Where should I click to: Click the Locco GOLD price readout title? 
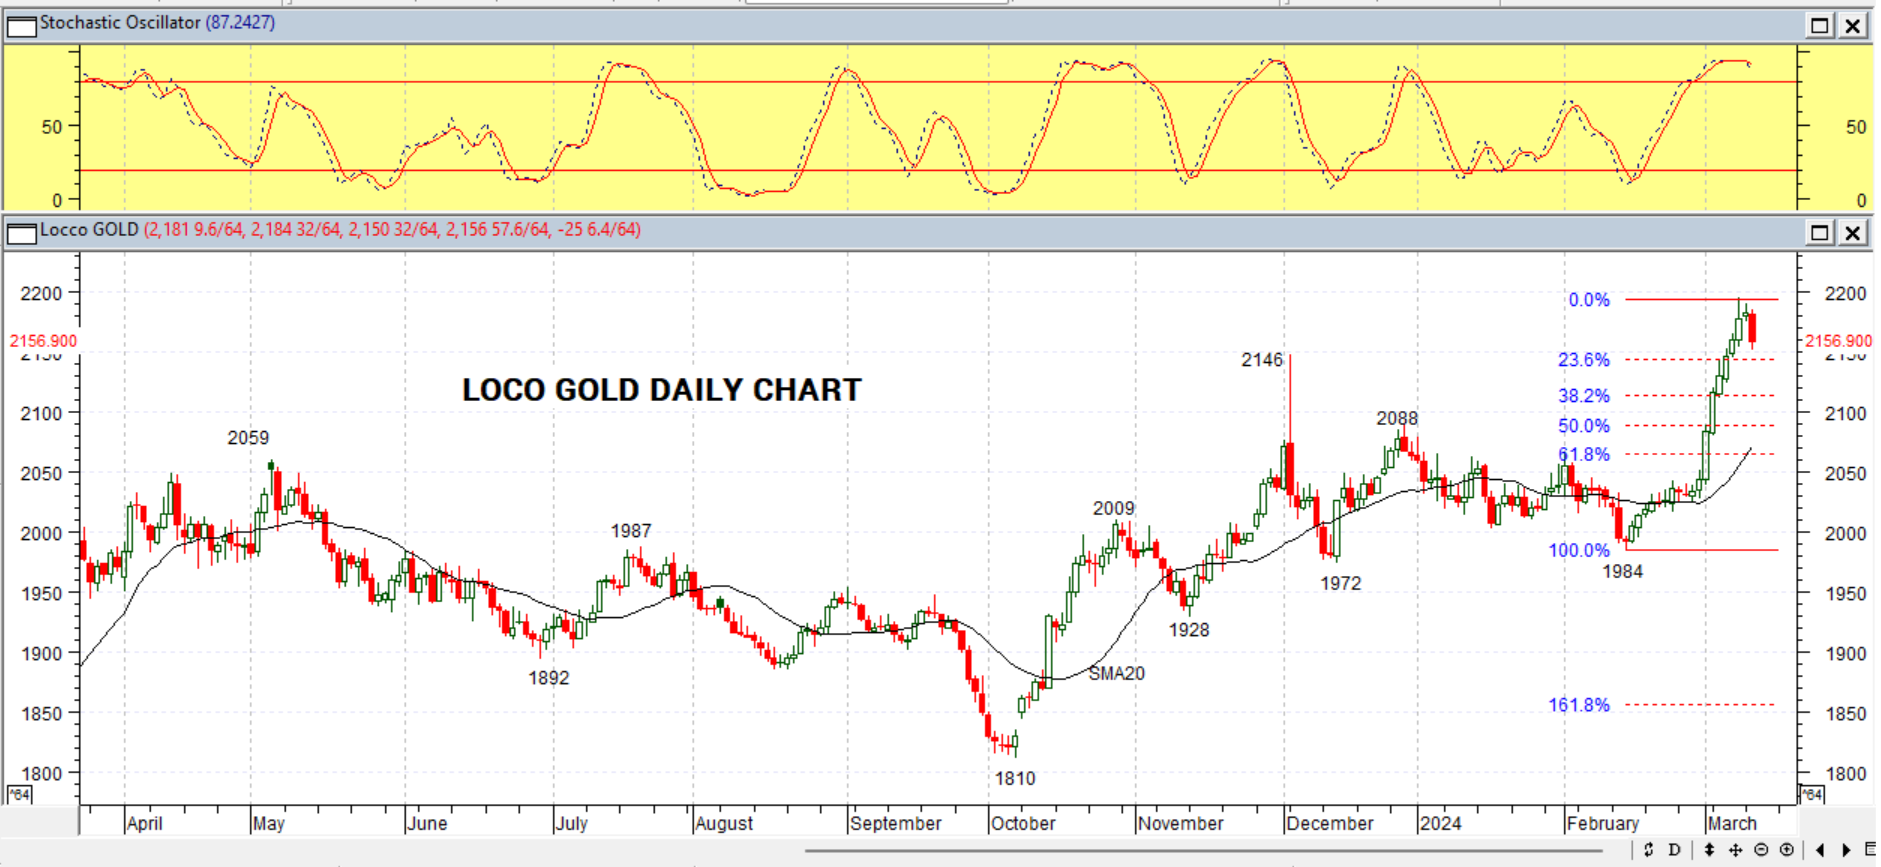point(340,230)
